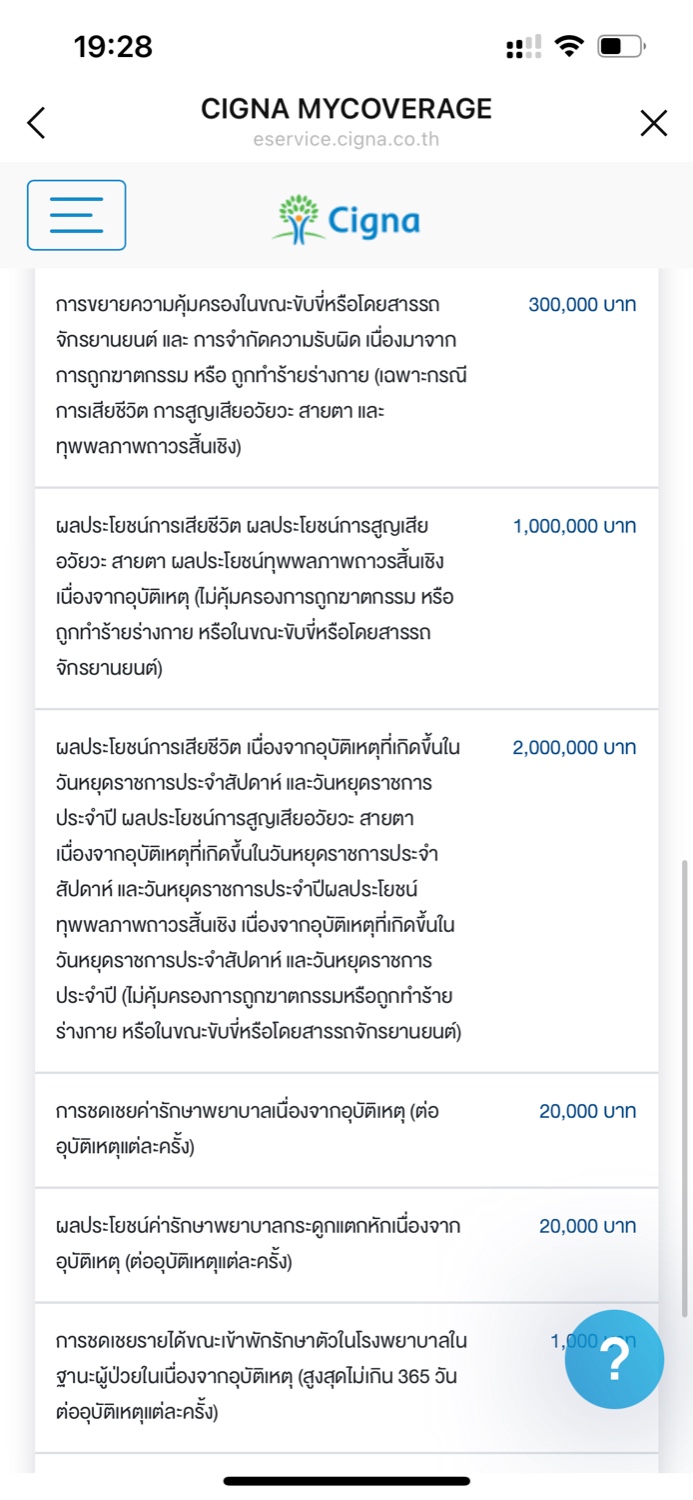Viewport: 693px width, 1500px height.
Task: Tap the 19:28 clock in status bar
Action: click(x=113, y=46)
